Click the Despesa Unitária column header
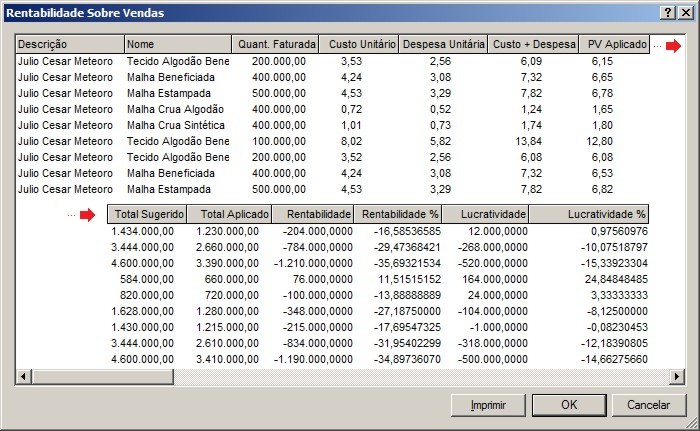The image size is (700, 431). [443, 45]
